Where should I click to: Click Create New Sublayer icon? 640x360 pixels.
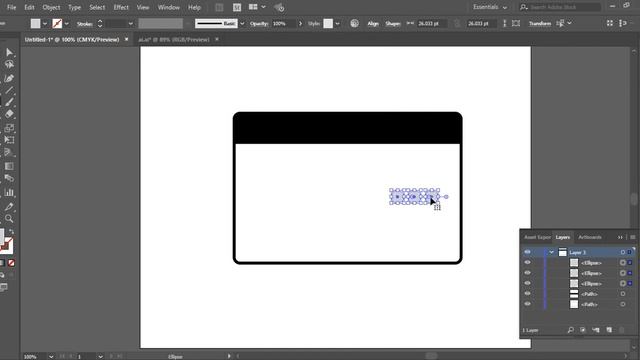[x=596, y=330]
